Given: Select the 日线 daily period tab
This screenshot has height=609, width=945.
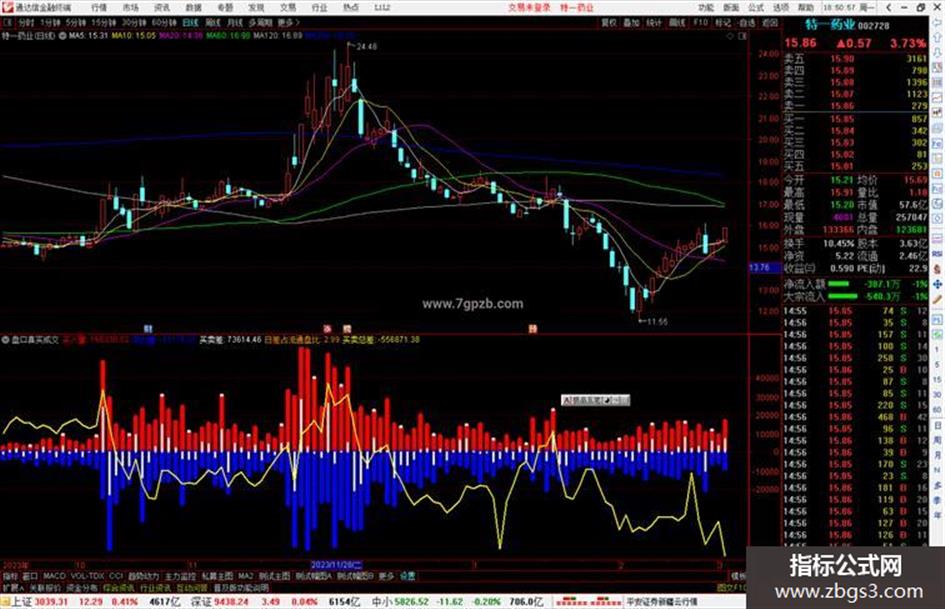Looking at the screenshot, I should tap(190, 22).
